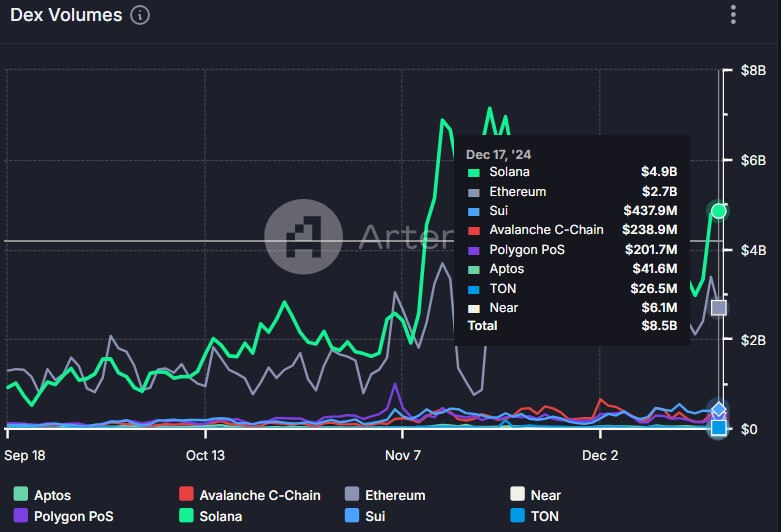This screenshot has width=781, height=532.
Task: Toggle Aptos series in the legend
Action: (42, 495)
